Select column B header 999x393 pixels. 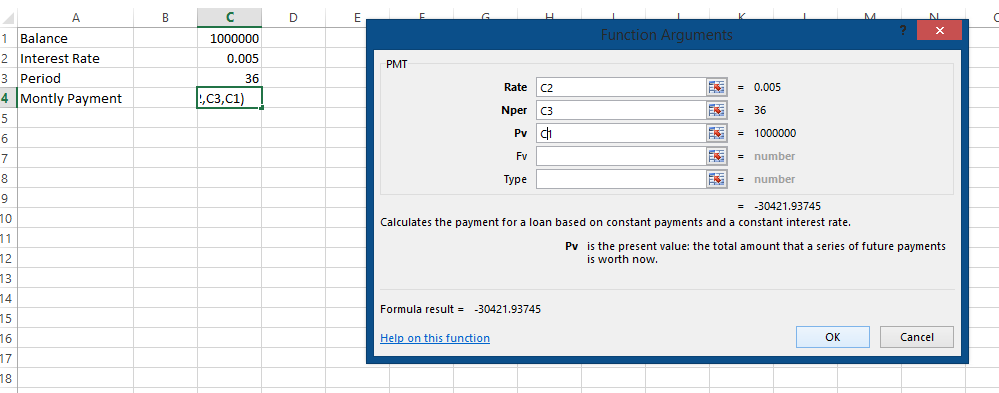click(x=165, y=18)
